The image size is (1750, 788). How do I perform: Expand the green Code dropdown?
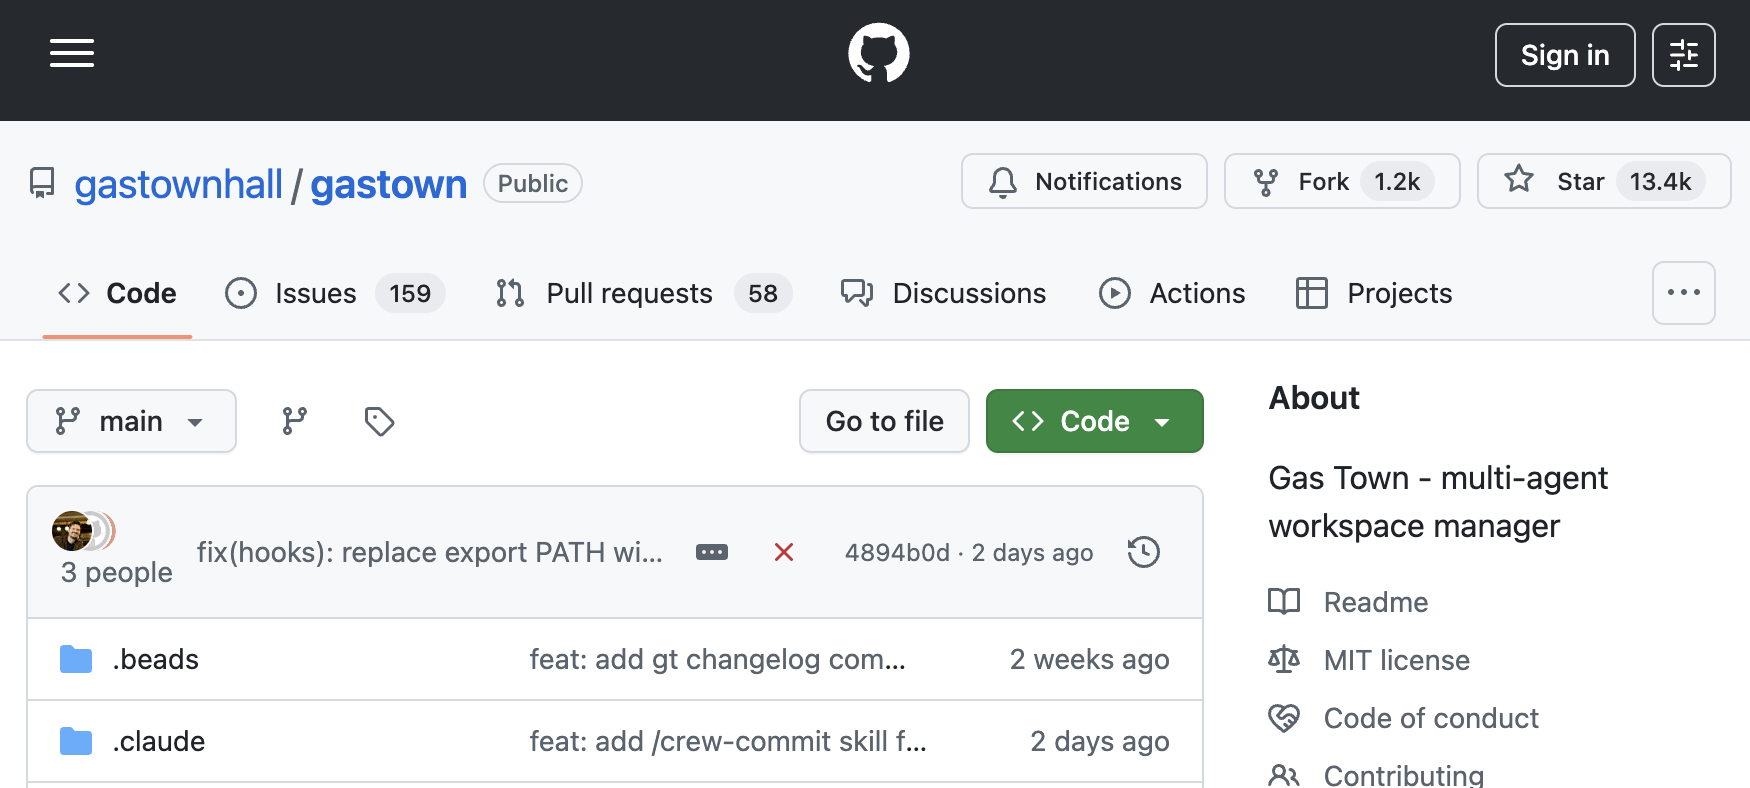pos(1094,421)
